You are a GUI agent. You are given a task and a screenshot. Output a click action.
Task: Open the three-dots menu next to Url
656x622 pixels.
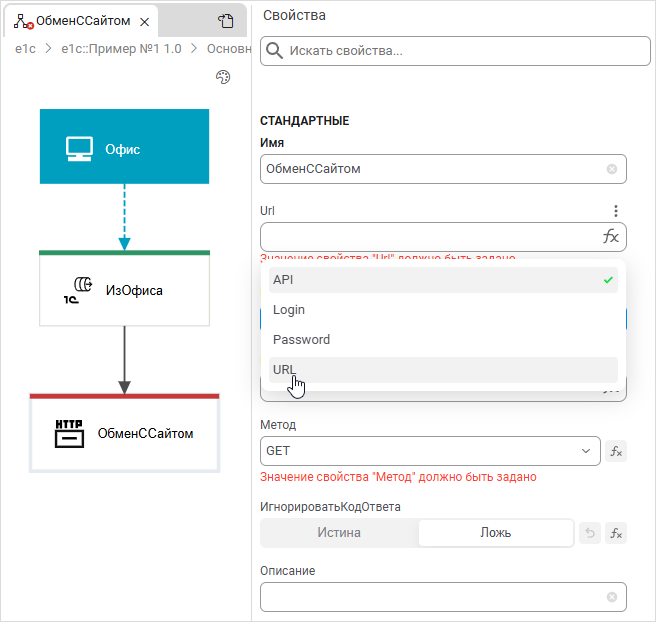pos(616,211)
